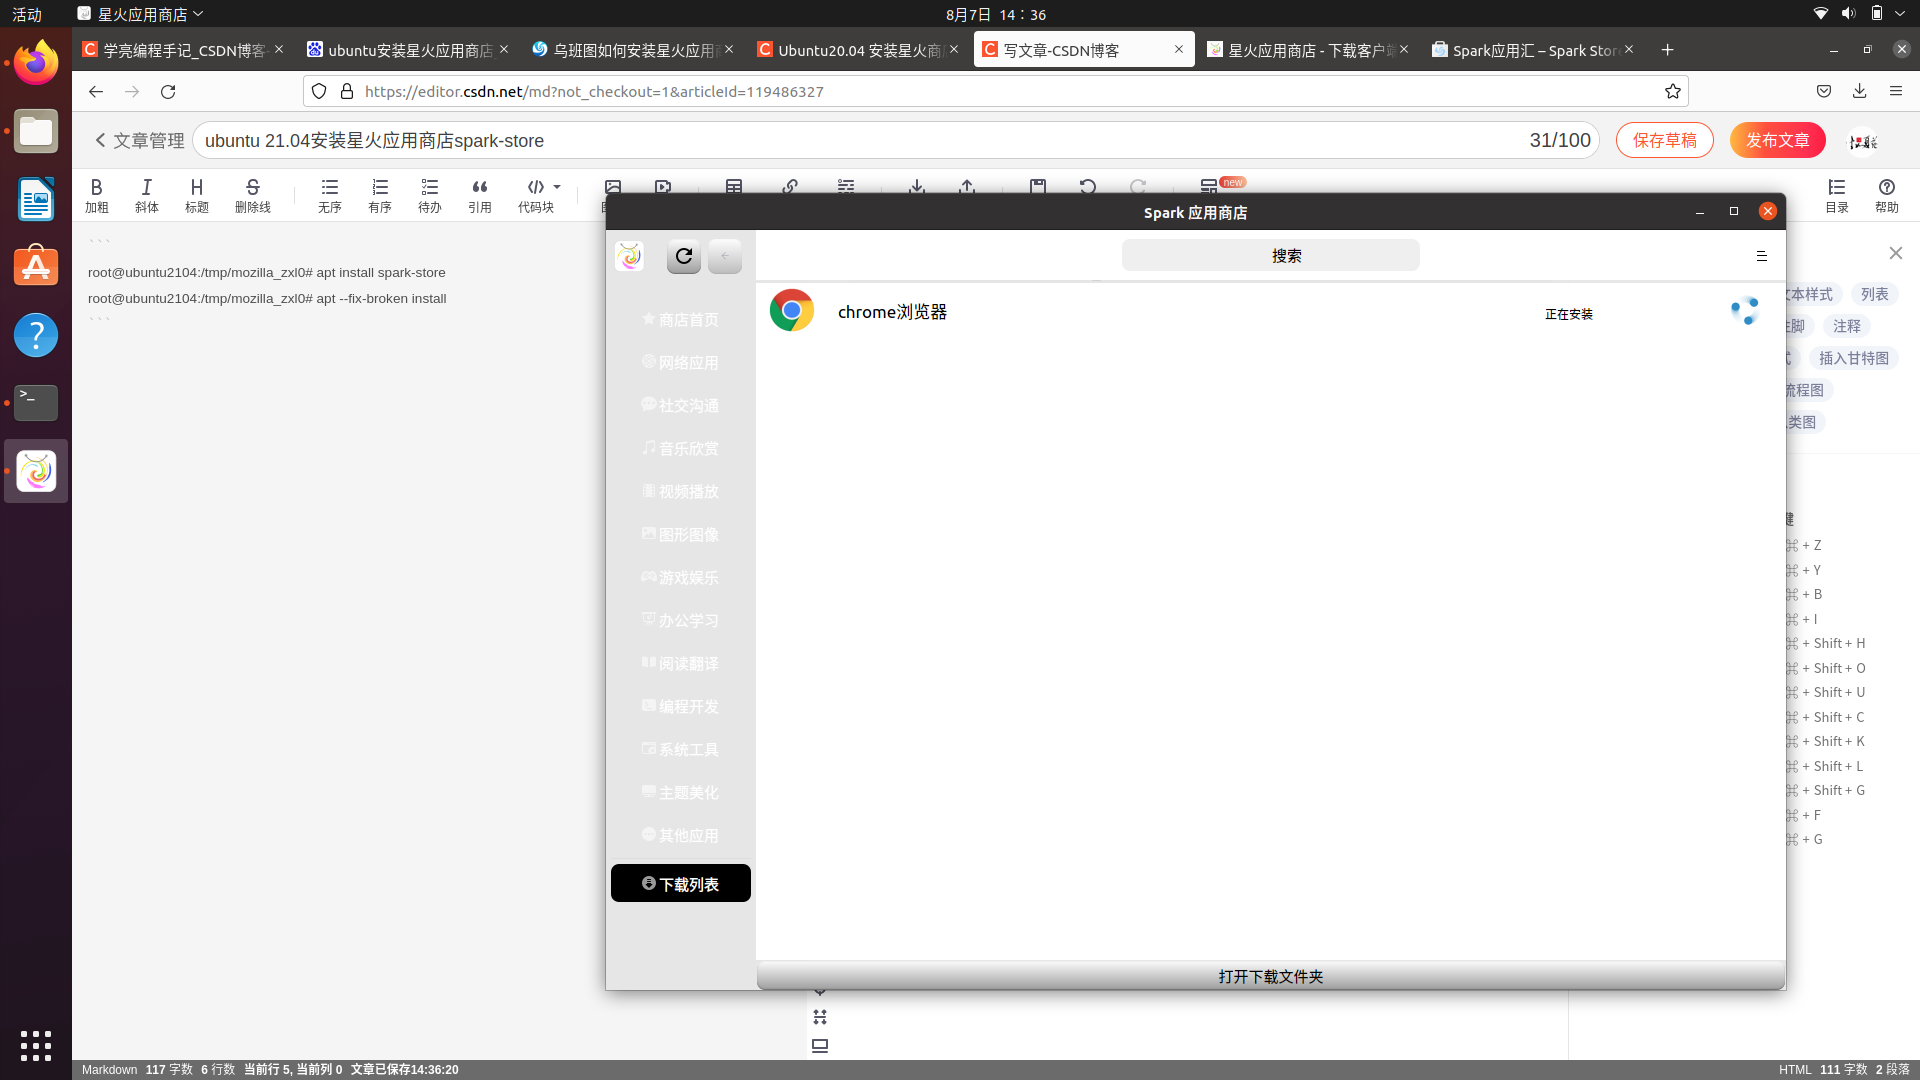Switch to ubuntu安装星火应用商店 tab
This screenshot has height=1080, width=1920.
(408, 50)
